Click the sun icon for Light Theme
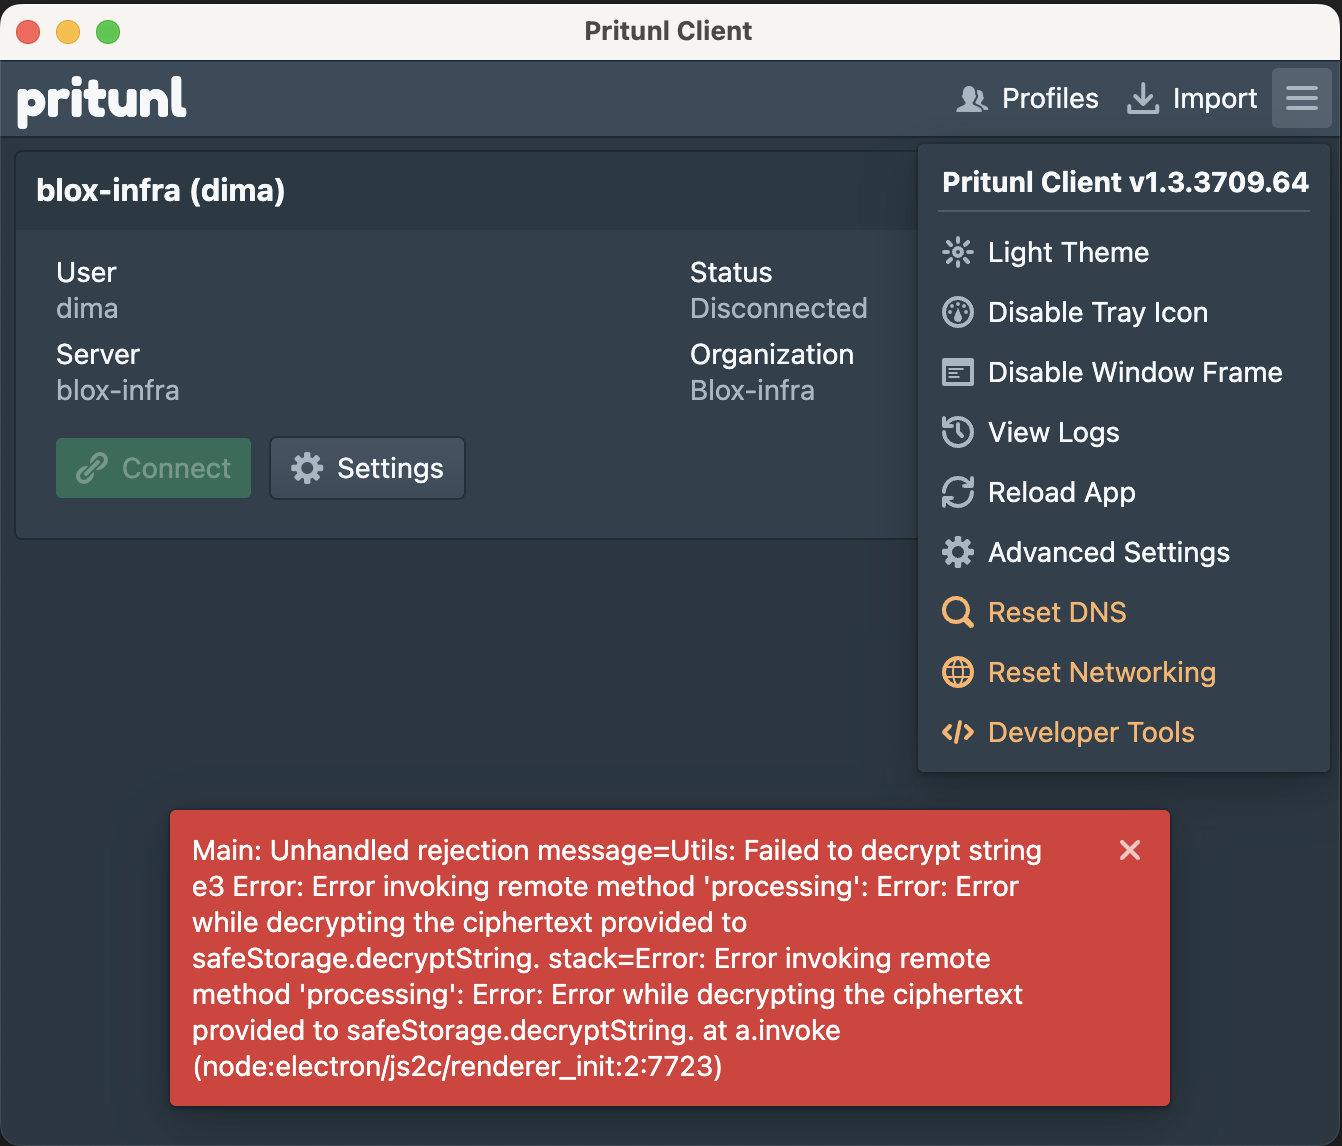 958,252
